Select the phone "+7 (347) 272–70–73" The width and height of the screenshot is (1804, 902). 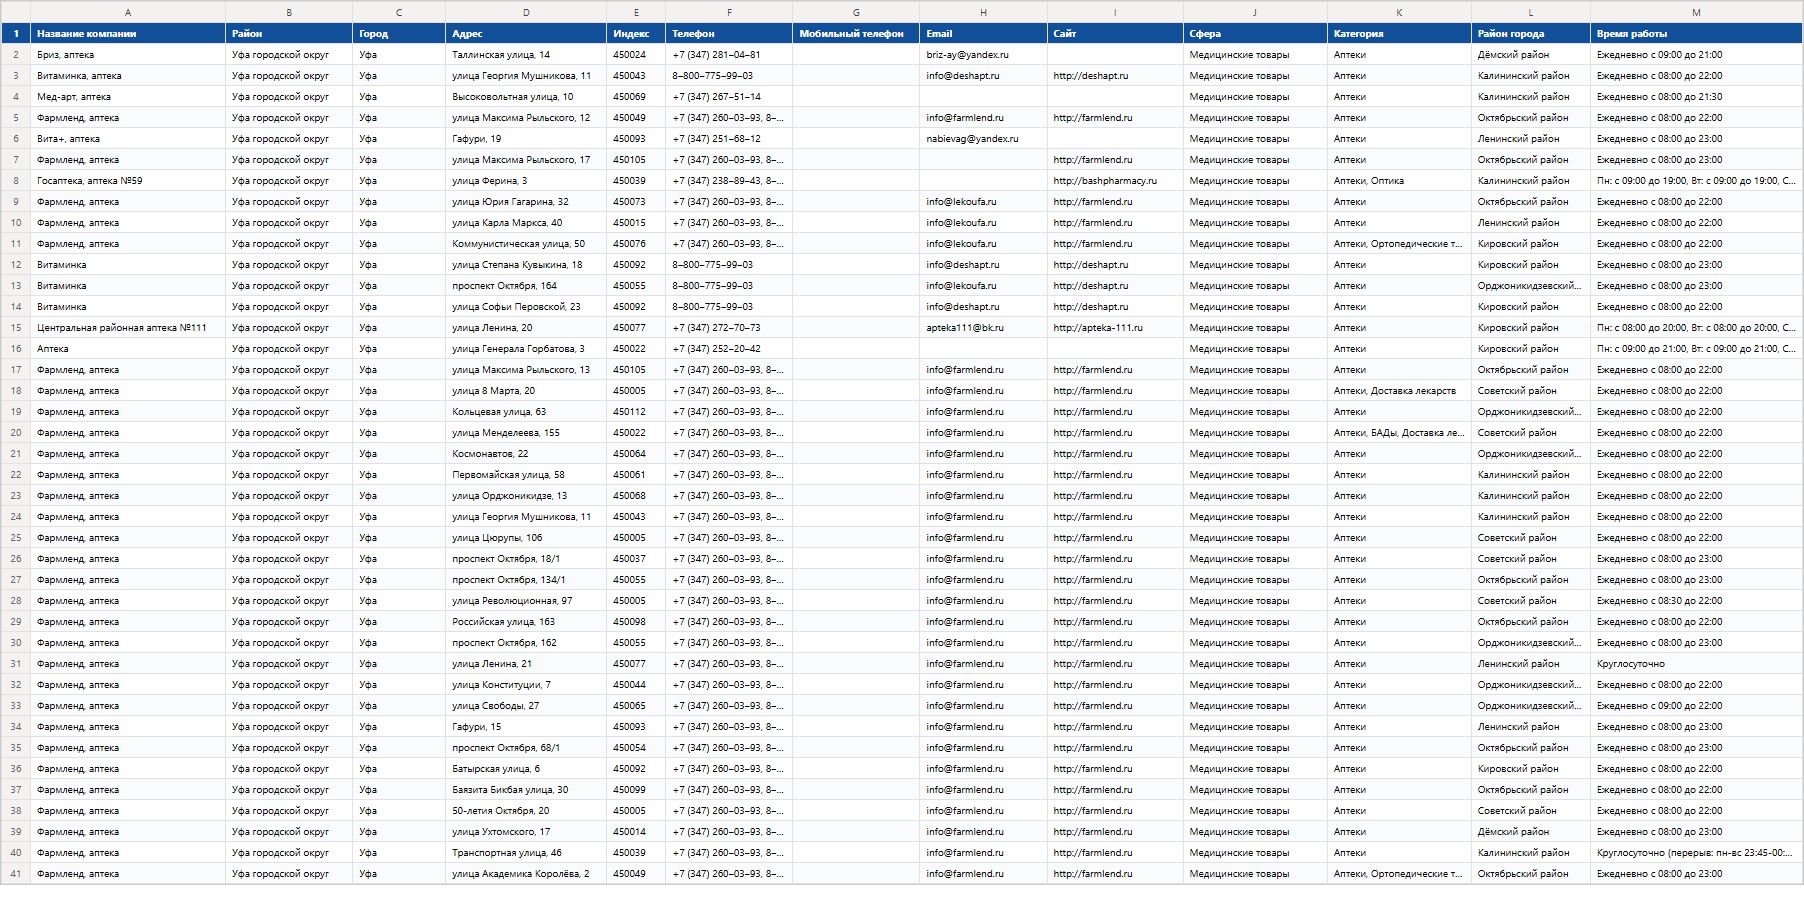coord(729,328)
